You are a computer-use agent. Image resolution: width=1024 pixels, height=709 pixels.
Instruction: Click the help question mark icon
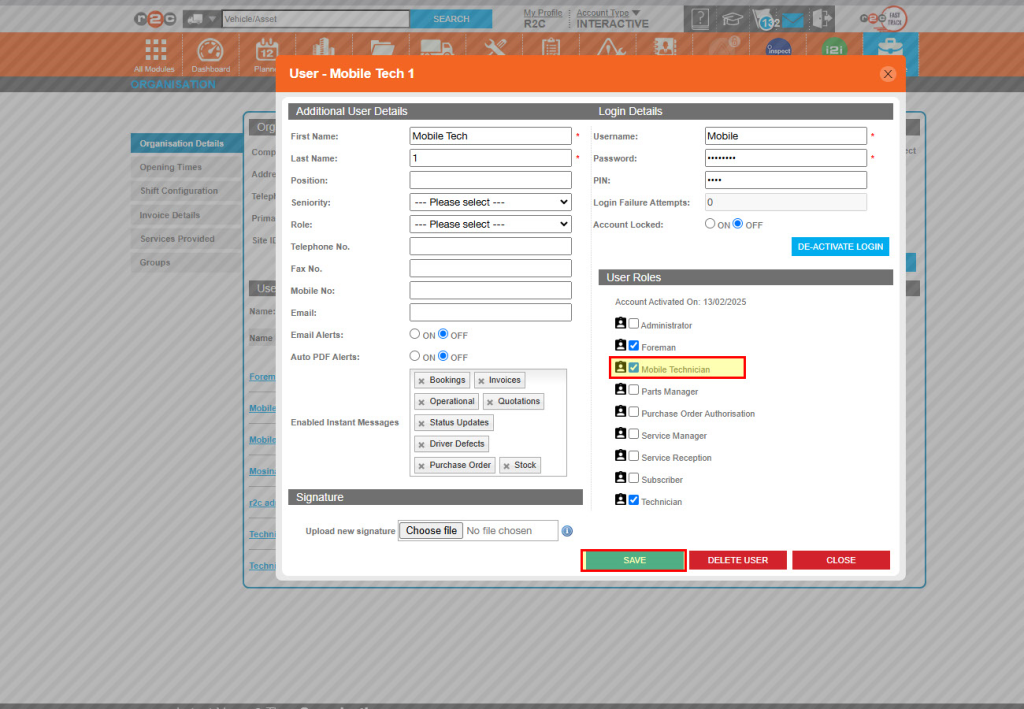click(700, 17)
